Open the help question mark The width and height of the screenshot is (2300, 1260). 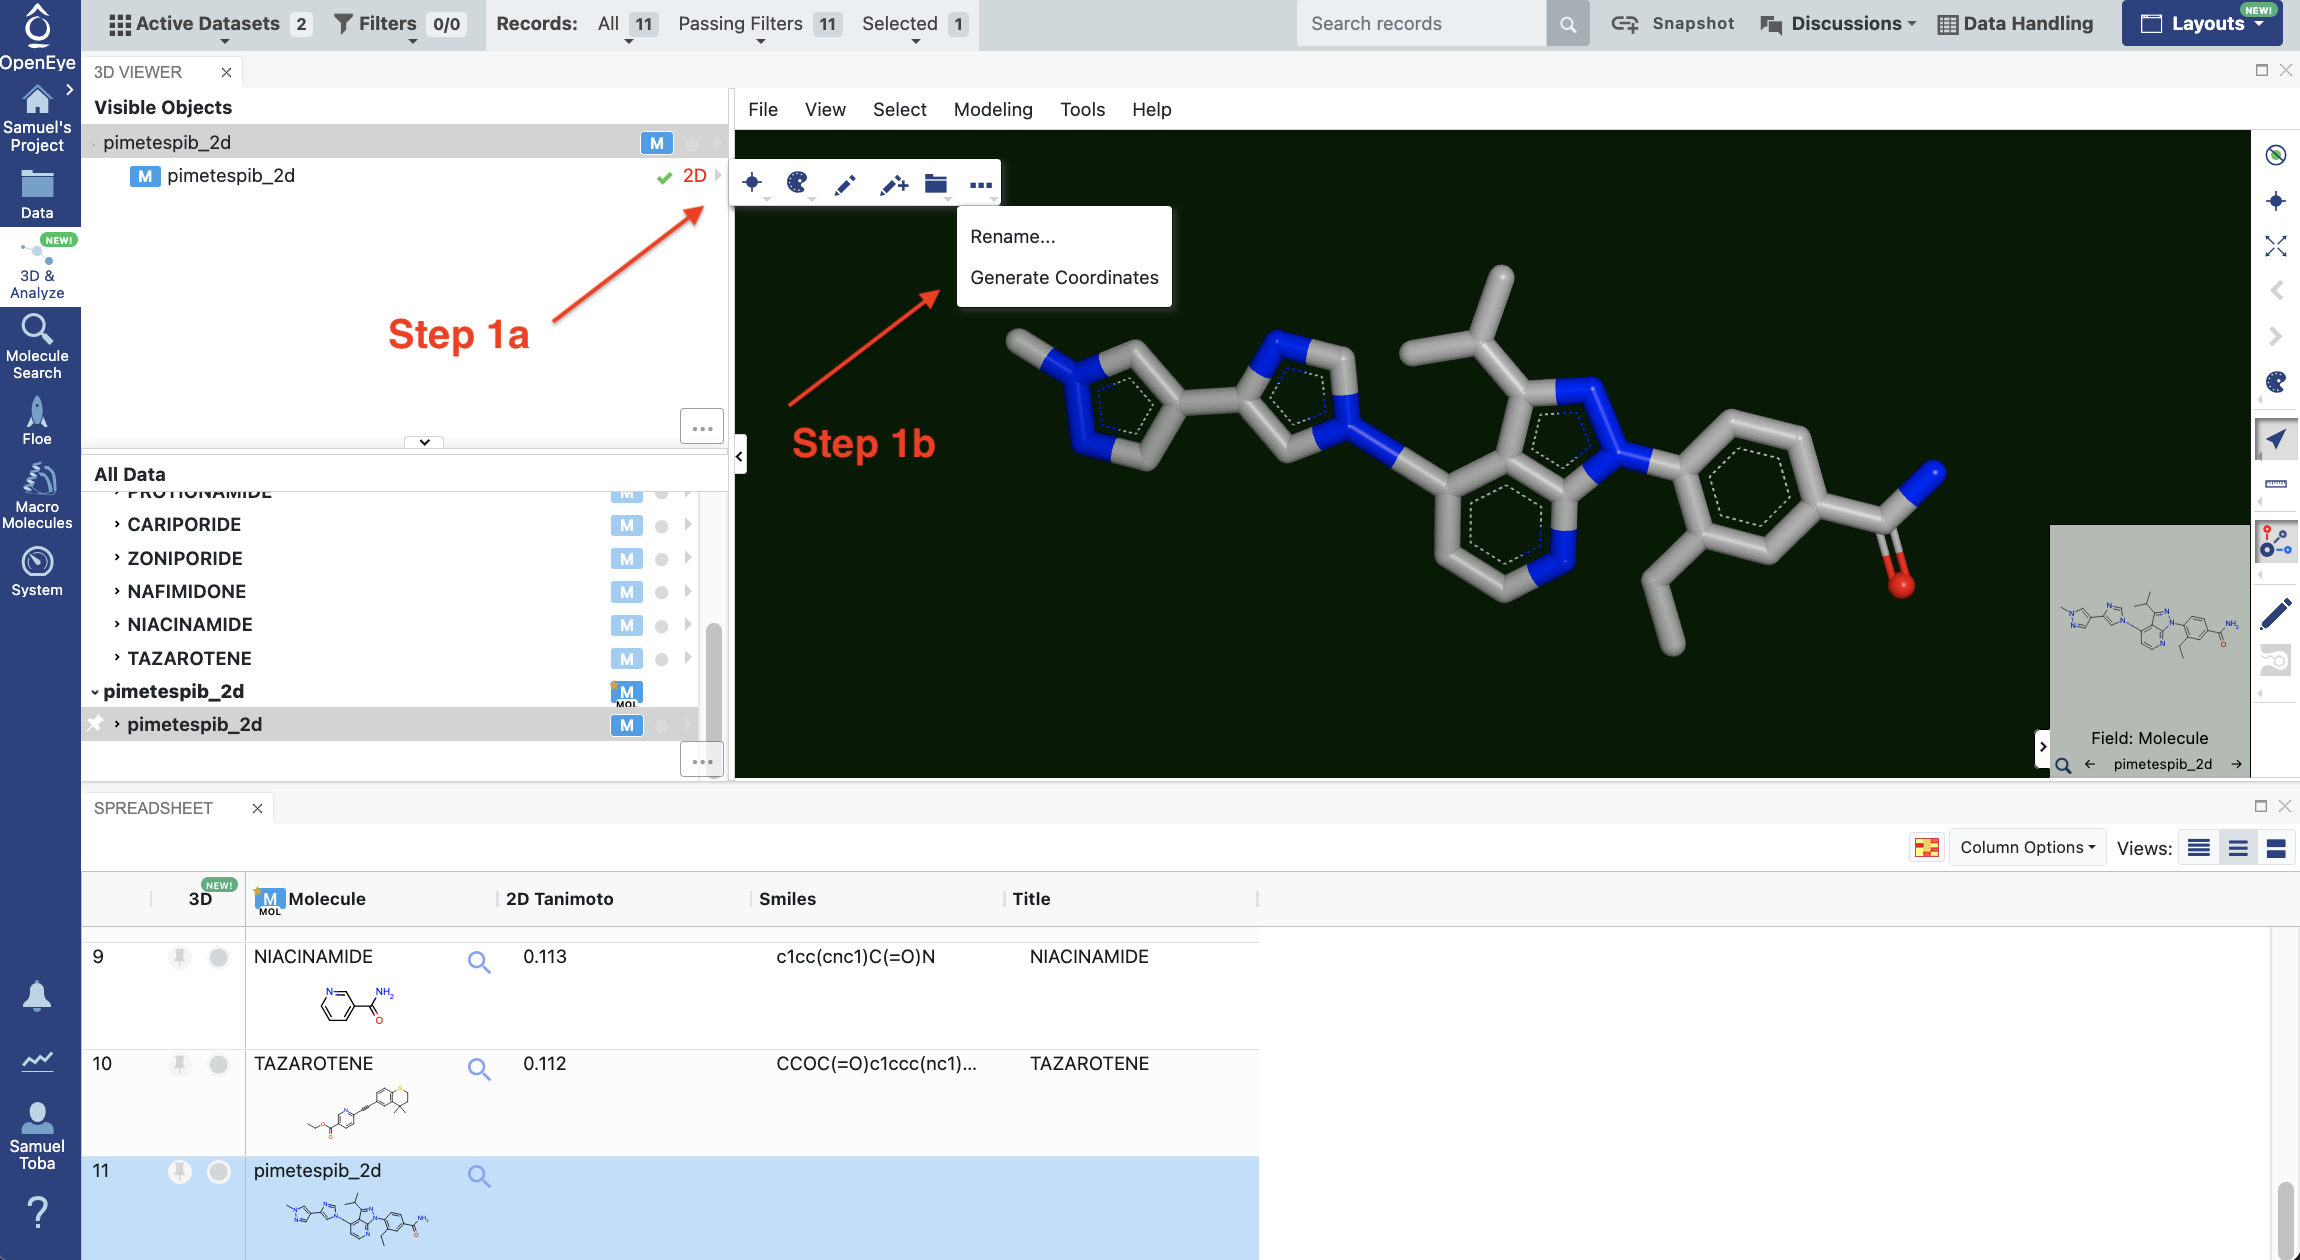pos(37,1212)
